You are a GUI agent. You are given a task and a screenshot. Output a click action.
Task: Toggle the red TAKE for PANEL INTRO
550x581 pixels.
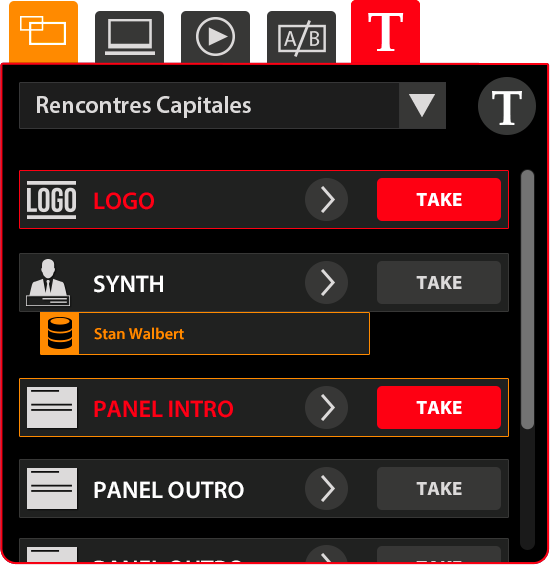[439, 408]
